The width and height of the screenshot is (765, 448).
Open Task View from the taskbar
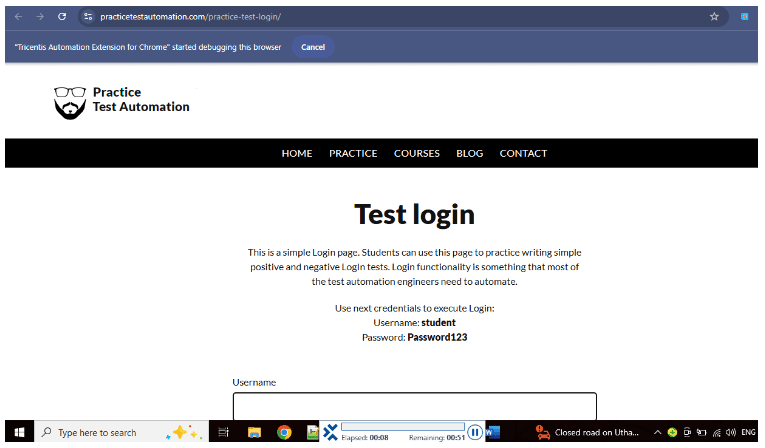point(224,433)
